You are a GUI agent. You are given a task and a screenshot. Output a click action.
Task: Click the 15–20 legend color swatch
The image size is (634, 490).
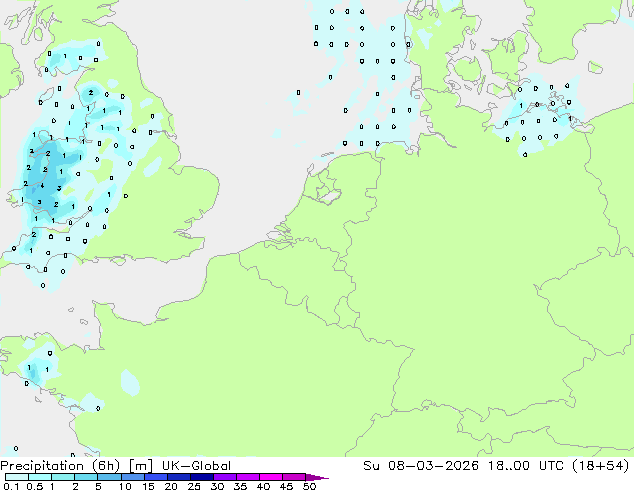[x=155, y=477]
